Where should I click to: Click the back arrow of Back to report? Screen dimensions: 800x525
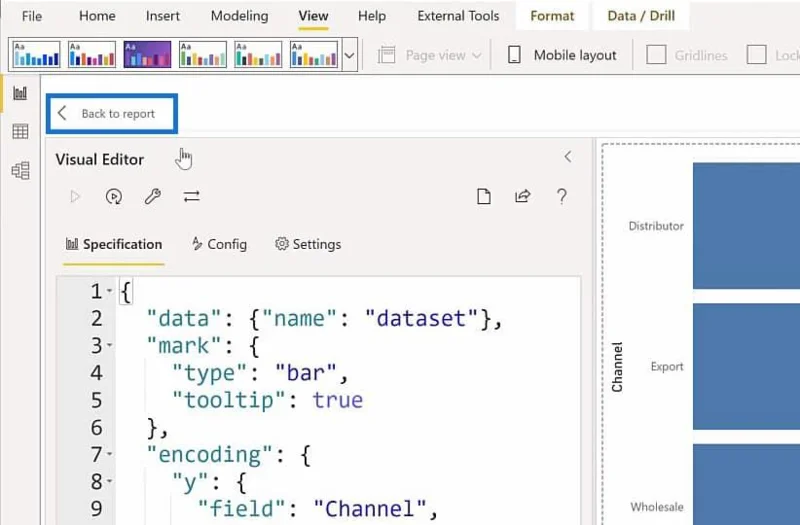(x=62, y=113)
